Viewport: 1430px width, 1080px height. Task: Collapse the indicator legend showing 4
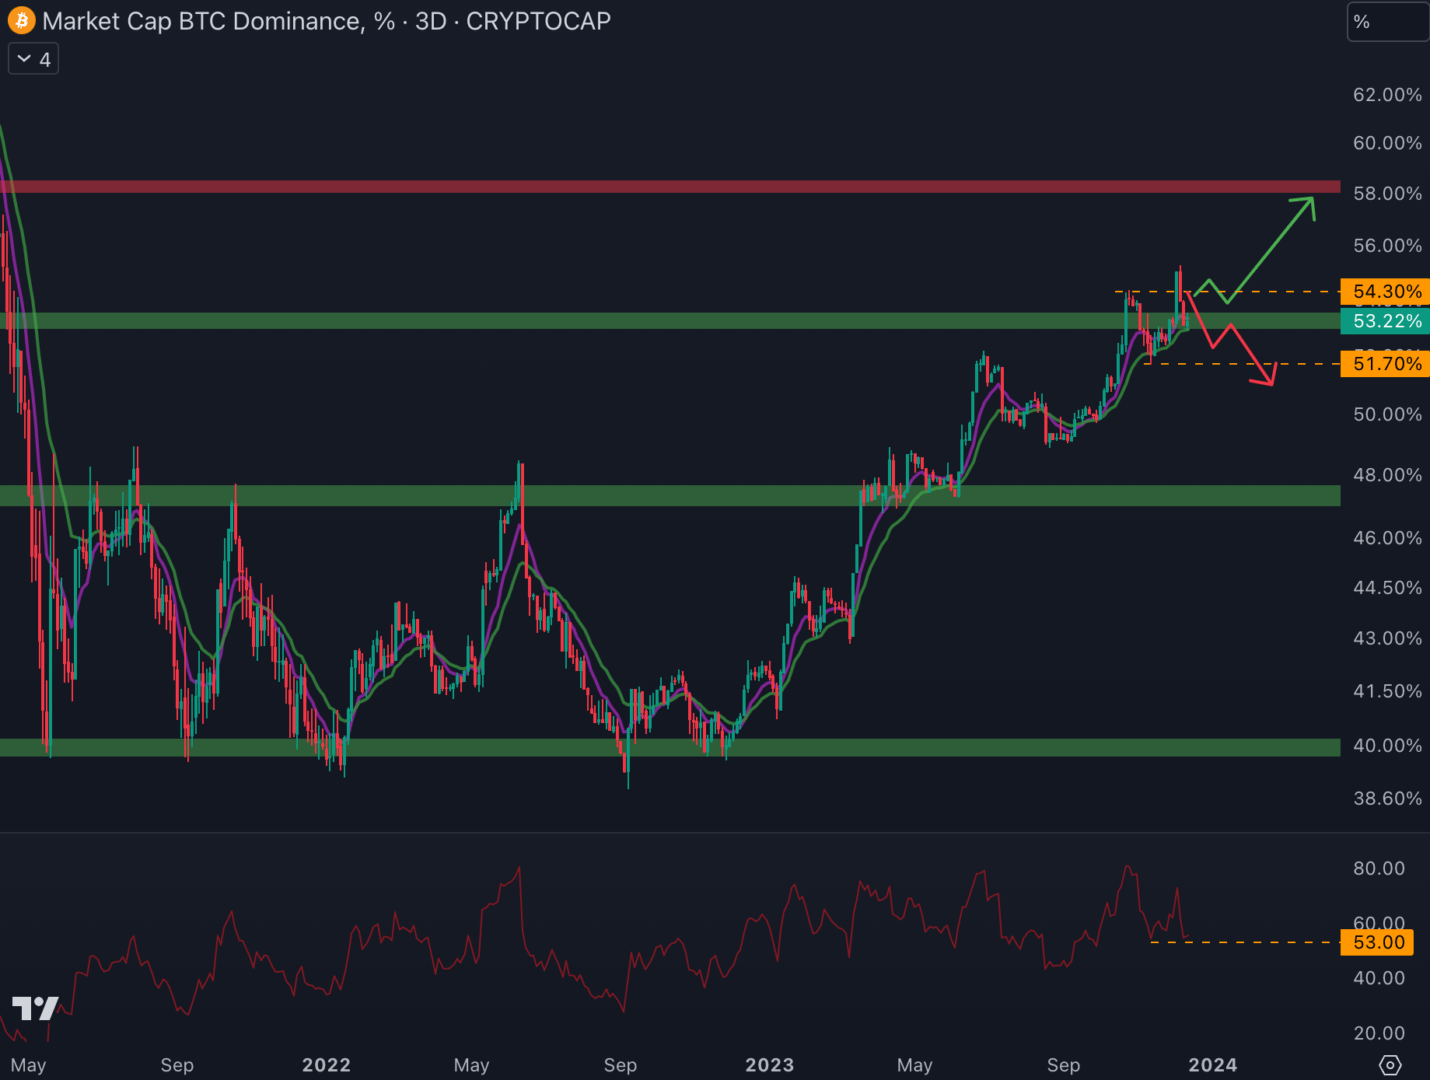click(x=33, y=60)
